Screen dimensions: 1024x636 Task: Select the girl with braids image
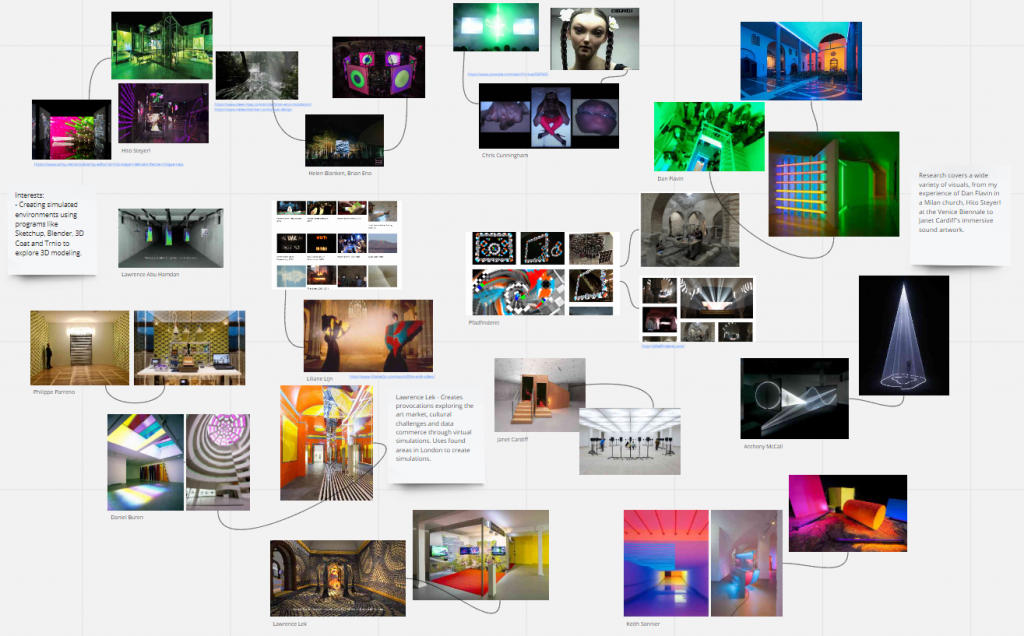tap(594, 39)
